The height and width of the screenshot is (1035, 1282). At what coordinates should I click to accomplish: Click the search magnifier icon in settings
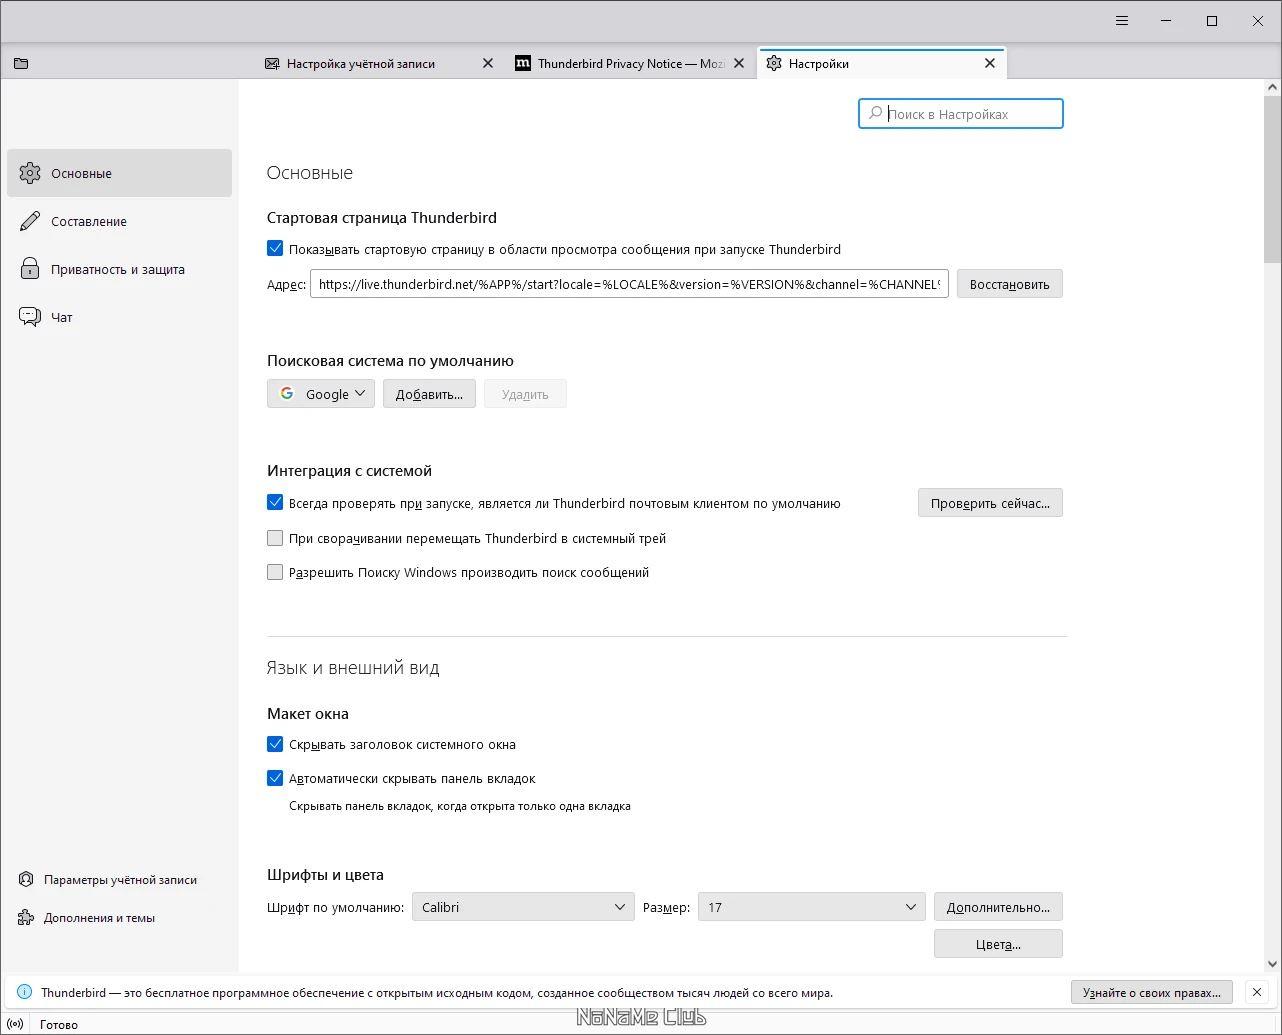(875, 114)
